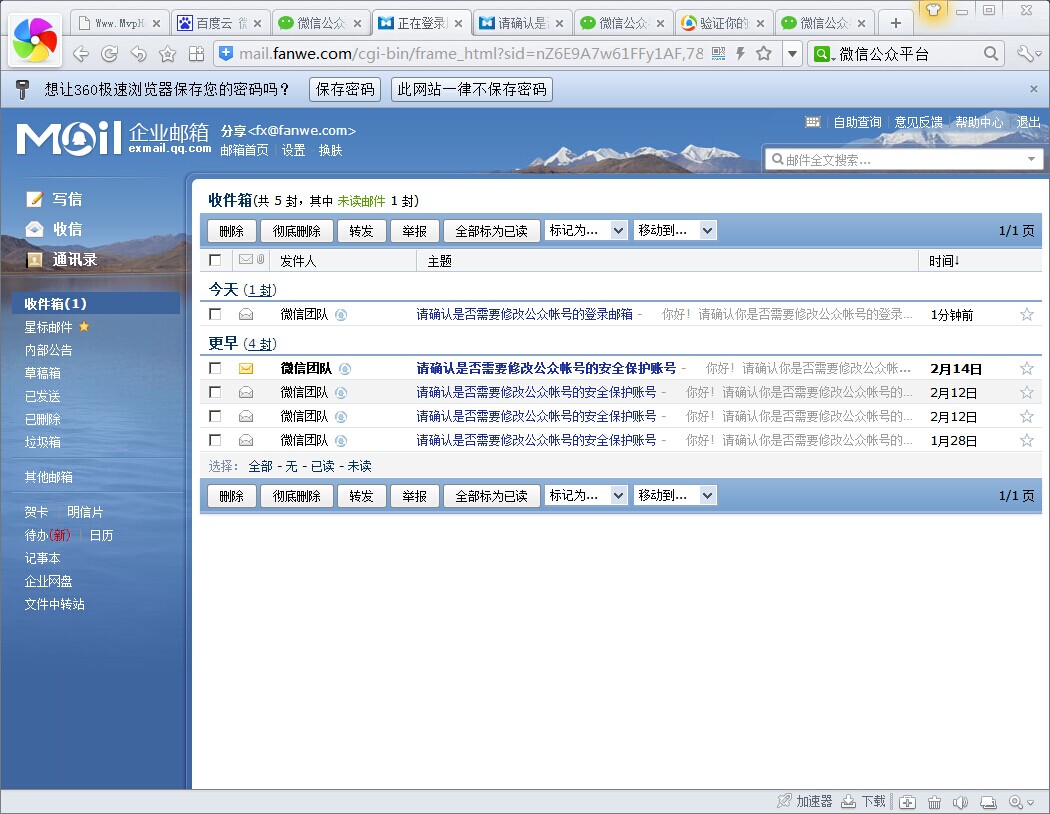Click the 通讯录 address book icon
The image size is (1050, 814).
click(34, 260)
